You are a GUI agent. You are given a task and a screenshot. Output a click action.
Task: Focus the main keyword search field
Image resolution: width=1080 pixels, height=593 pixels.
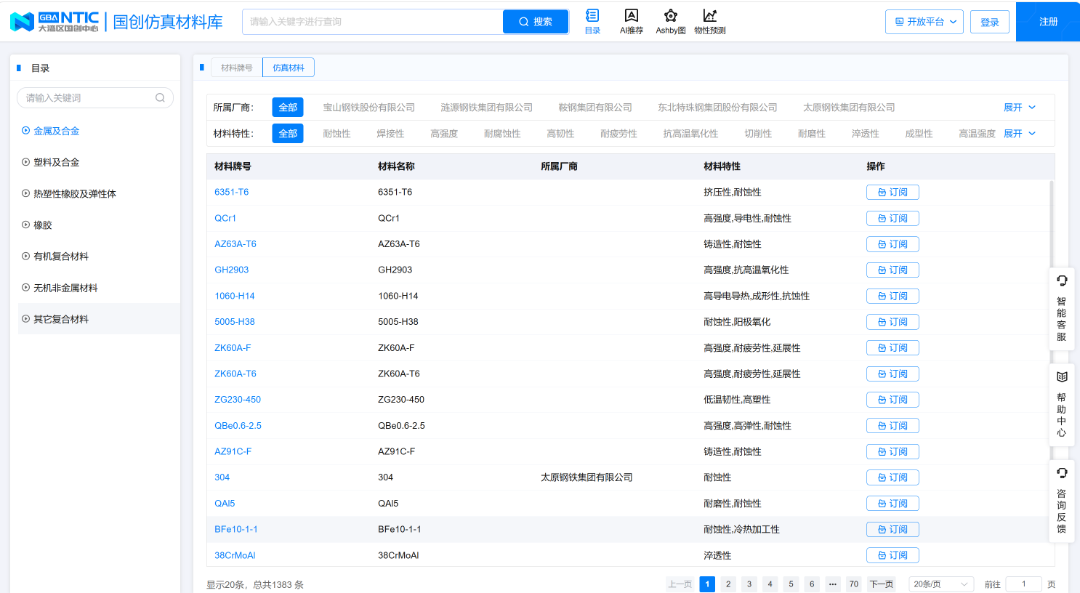coord(373,21)
